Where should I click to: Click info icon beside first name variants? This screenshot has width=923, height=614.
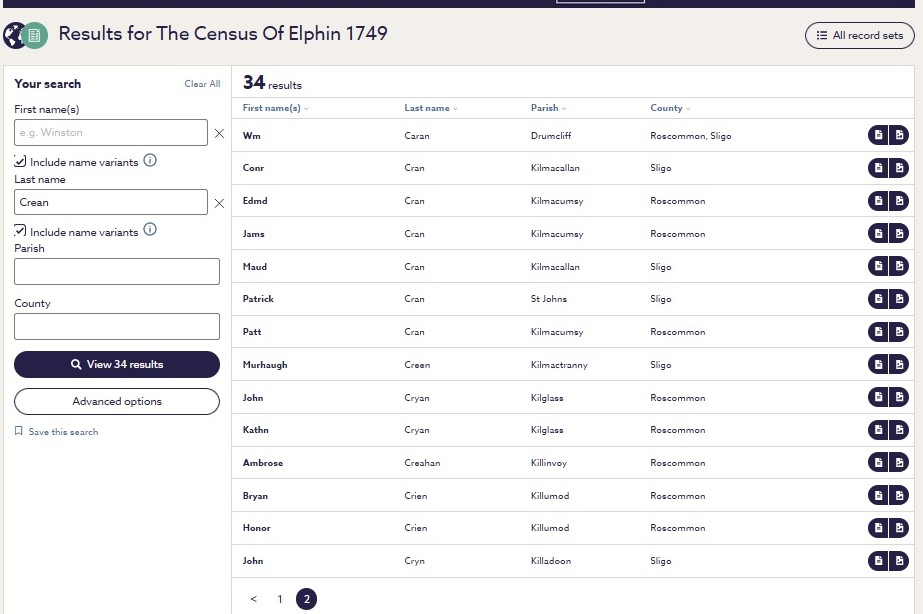point(150,160)
